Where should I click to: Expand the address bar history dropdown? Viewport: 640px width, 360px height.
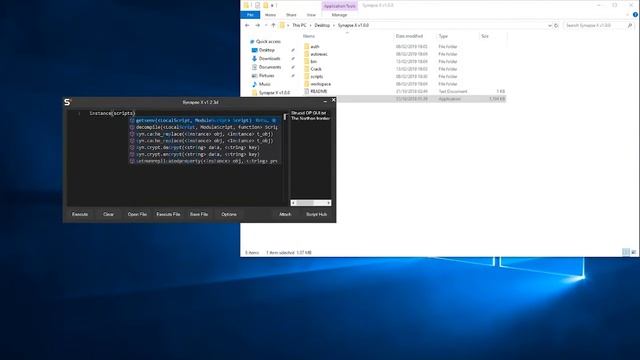pyautogui.click(x=549, y=25)
